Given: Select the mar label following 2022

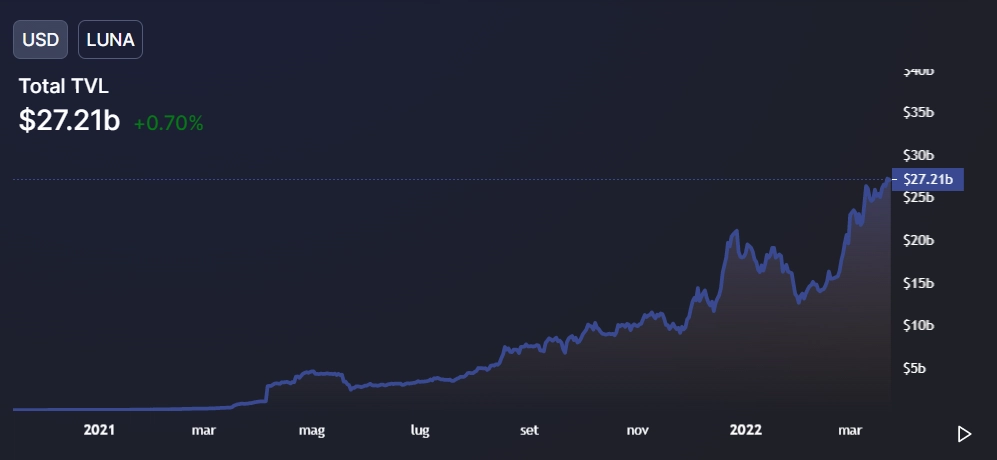Looking at the screenshot, I should tap(850, 431).
